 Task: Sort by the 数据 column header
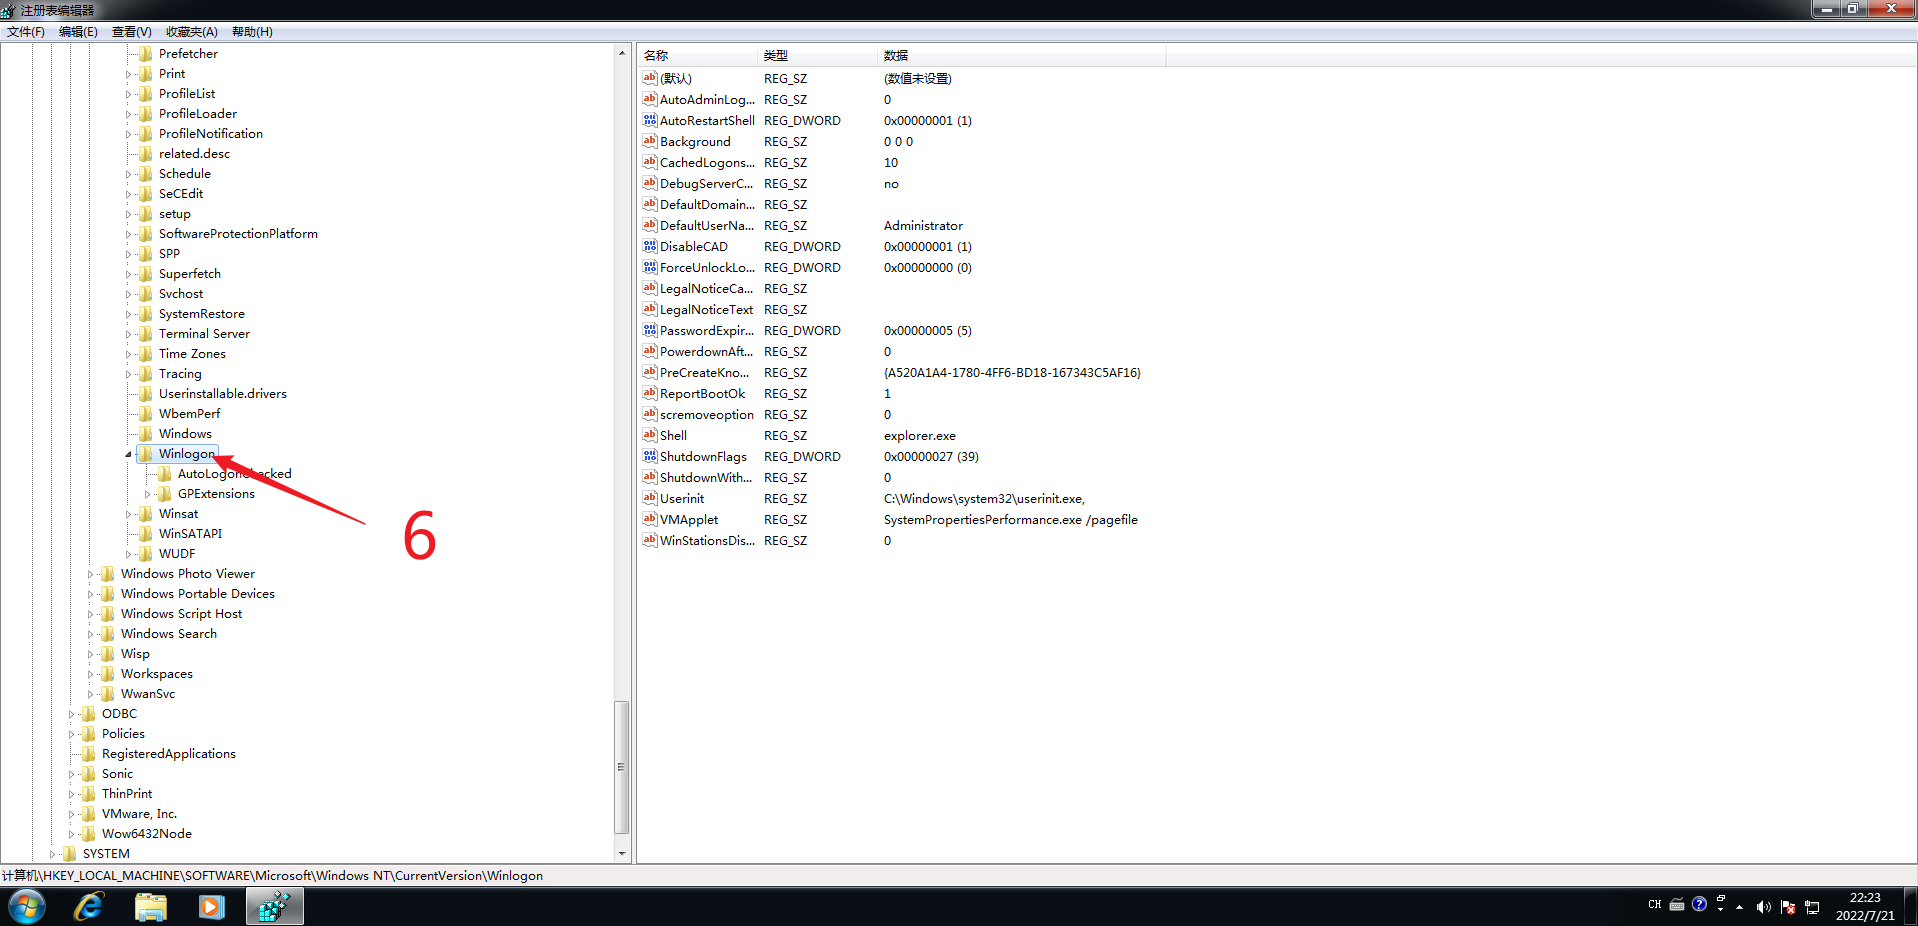[1022, 55]
